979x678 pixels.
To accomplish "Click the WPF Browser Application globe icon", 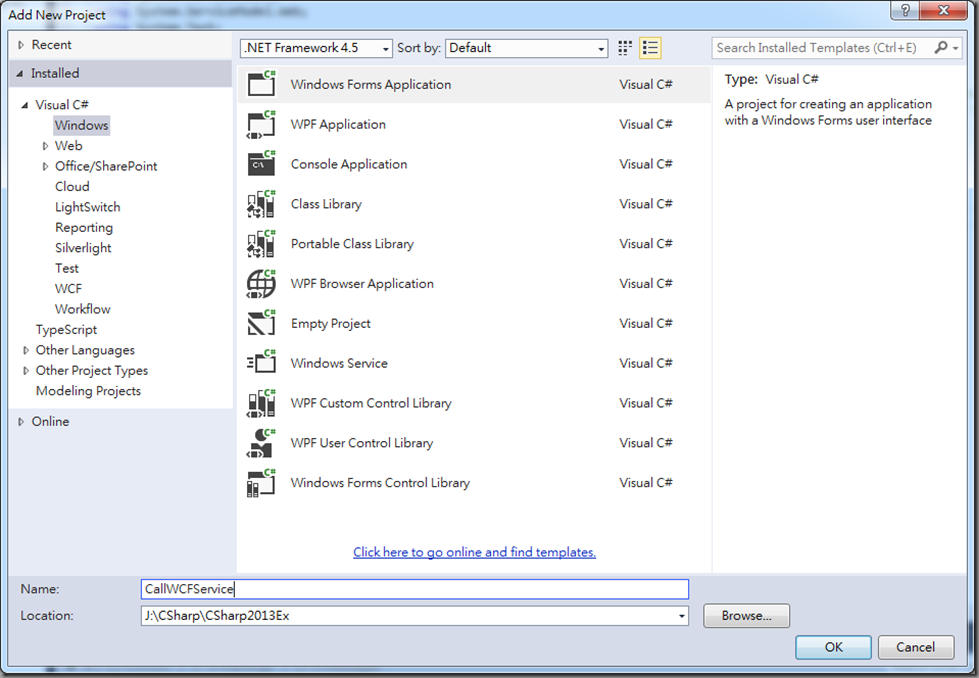I will click(261, 283).
